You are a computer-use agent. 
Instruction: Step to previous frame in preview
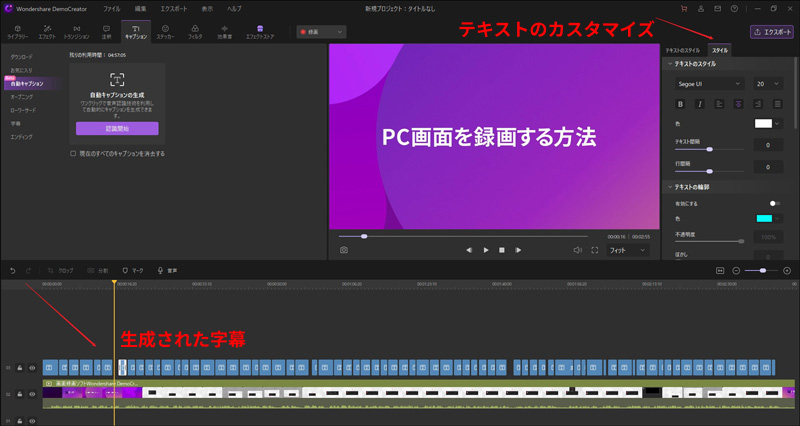(x=469, y=250)
